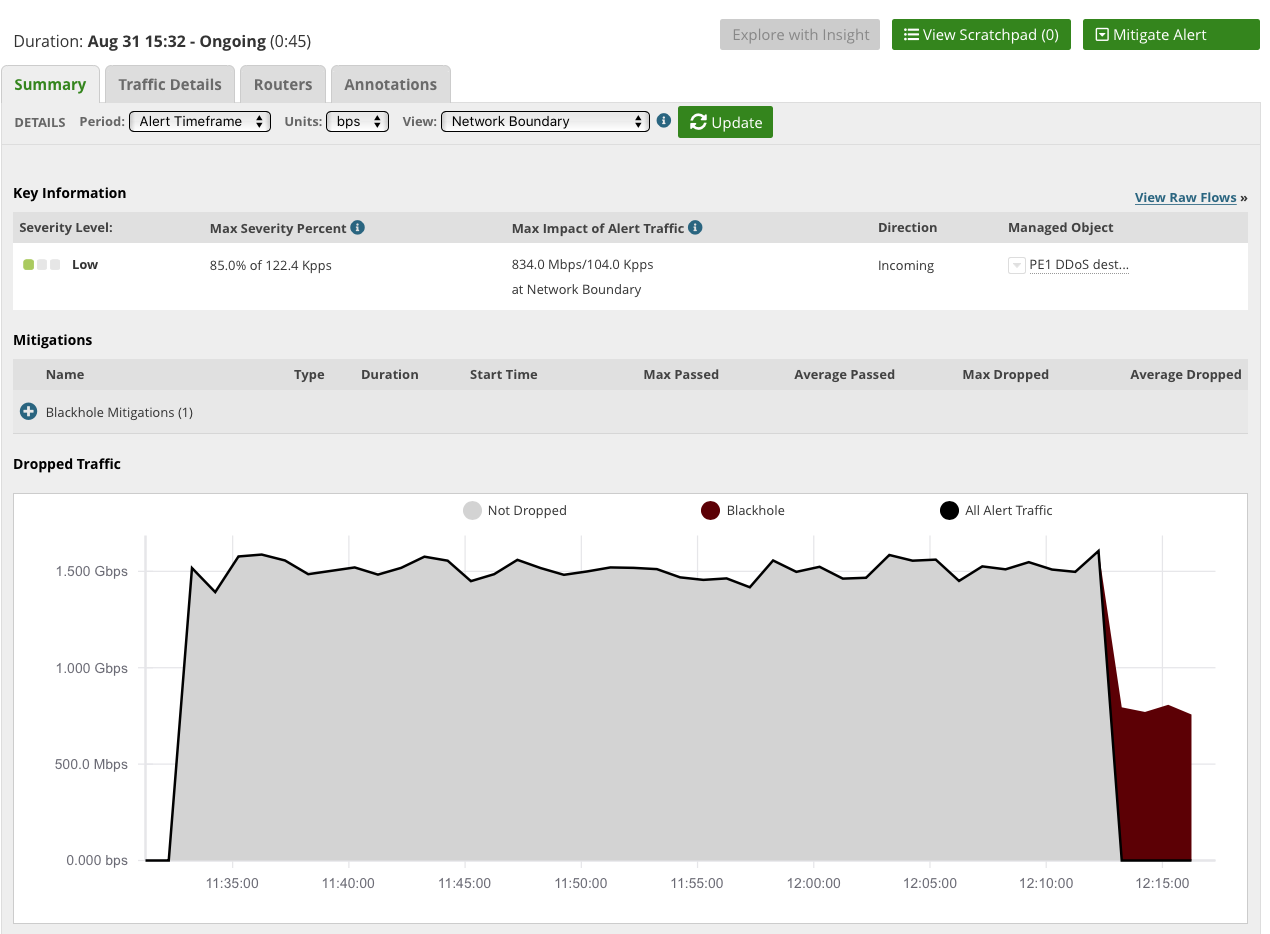The height and width of the screenshot is (934, 1270).
Task: Click info icon next to Max Severity Percent
Action: 358,228
